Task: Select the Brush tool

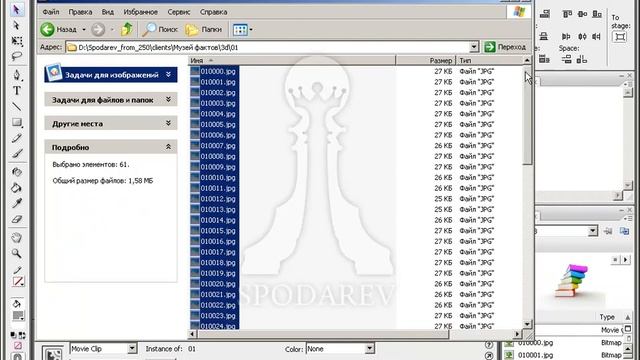Action: tap(17, 153)
